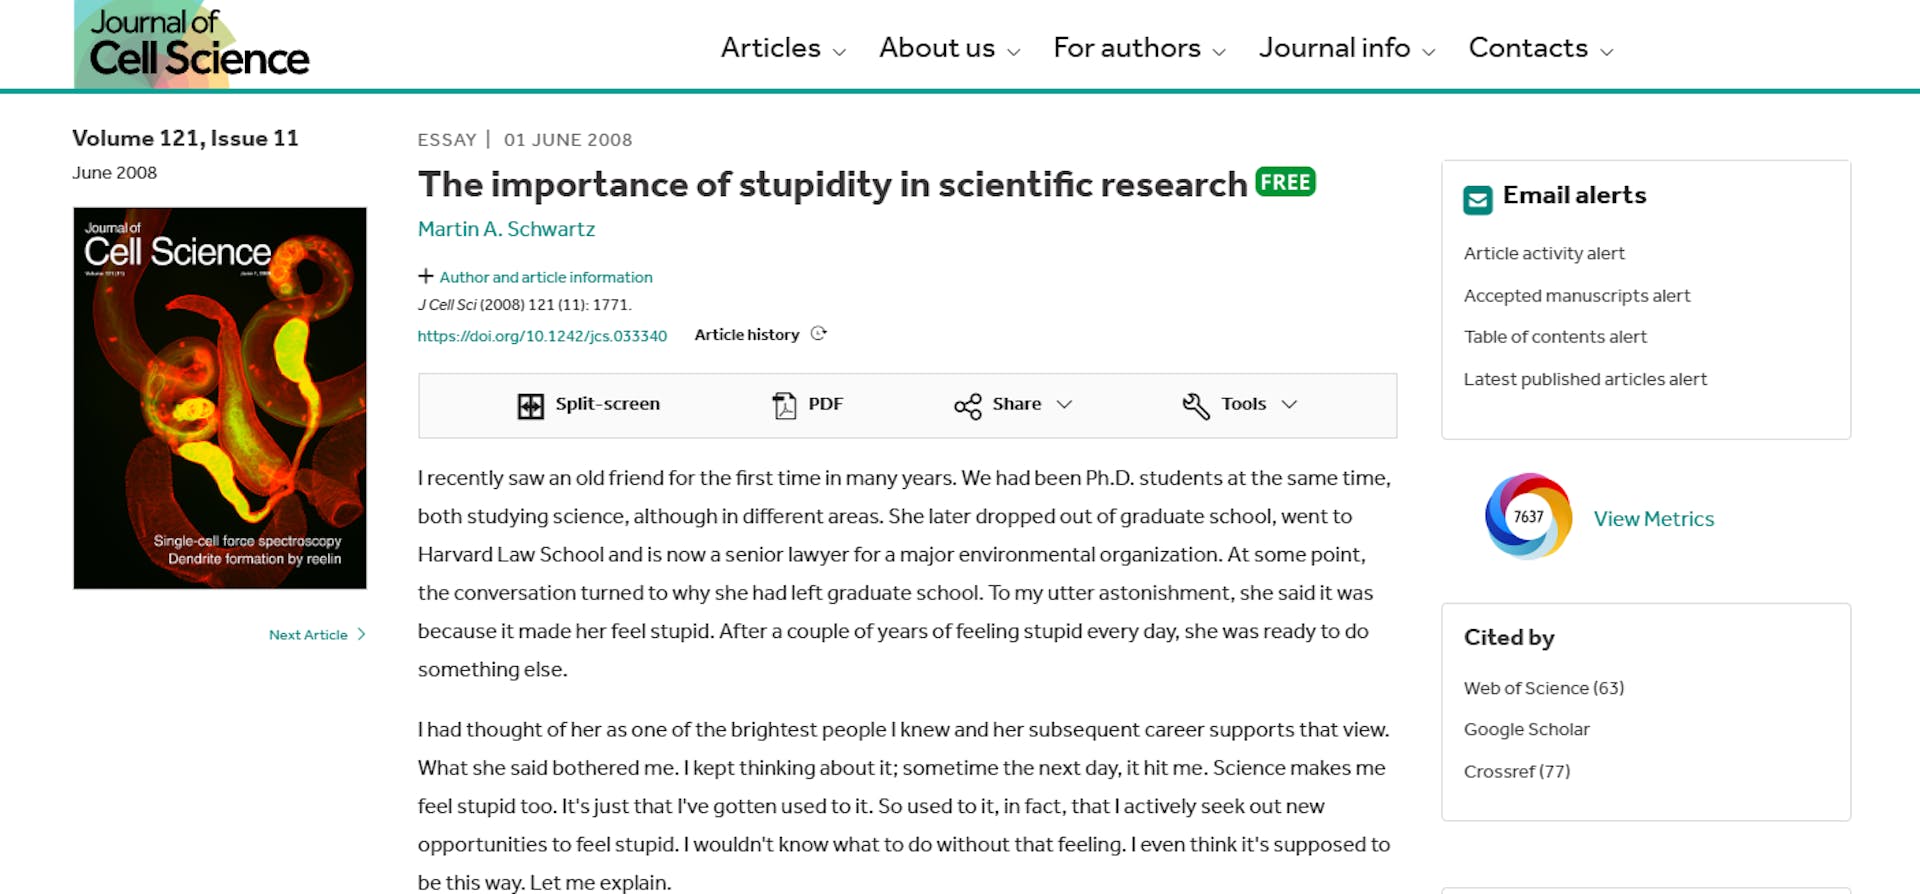Click the Share network icon

tap(967, 405)
